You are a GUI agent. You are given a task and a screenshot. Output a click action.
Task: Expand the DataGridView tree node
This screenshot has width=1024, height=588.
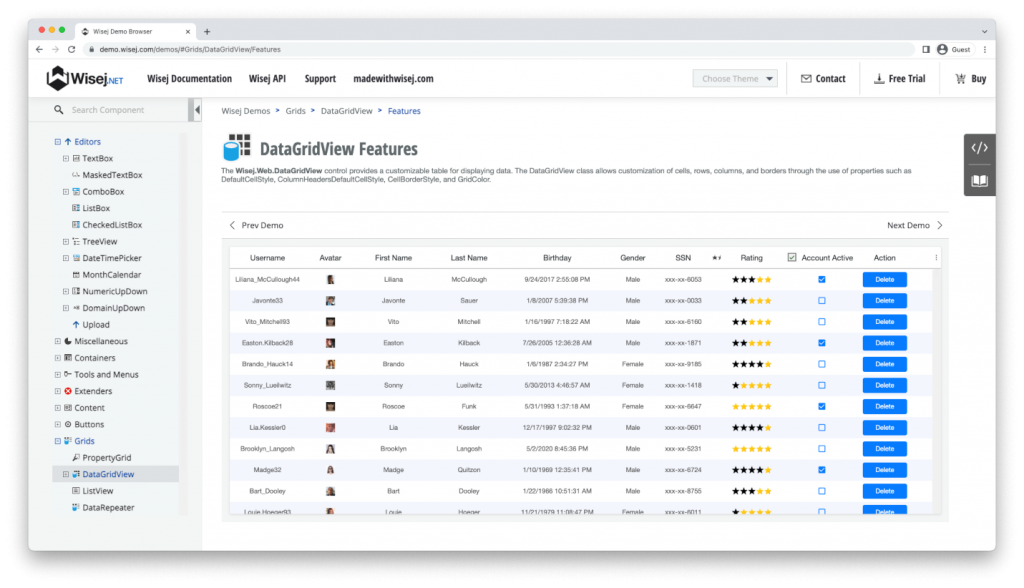pyautogui.click(x=65, y=474)
